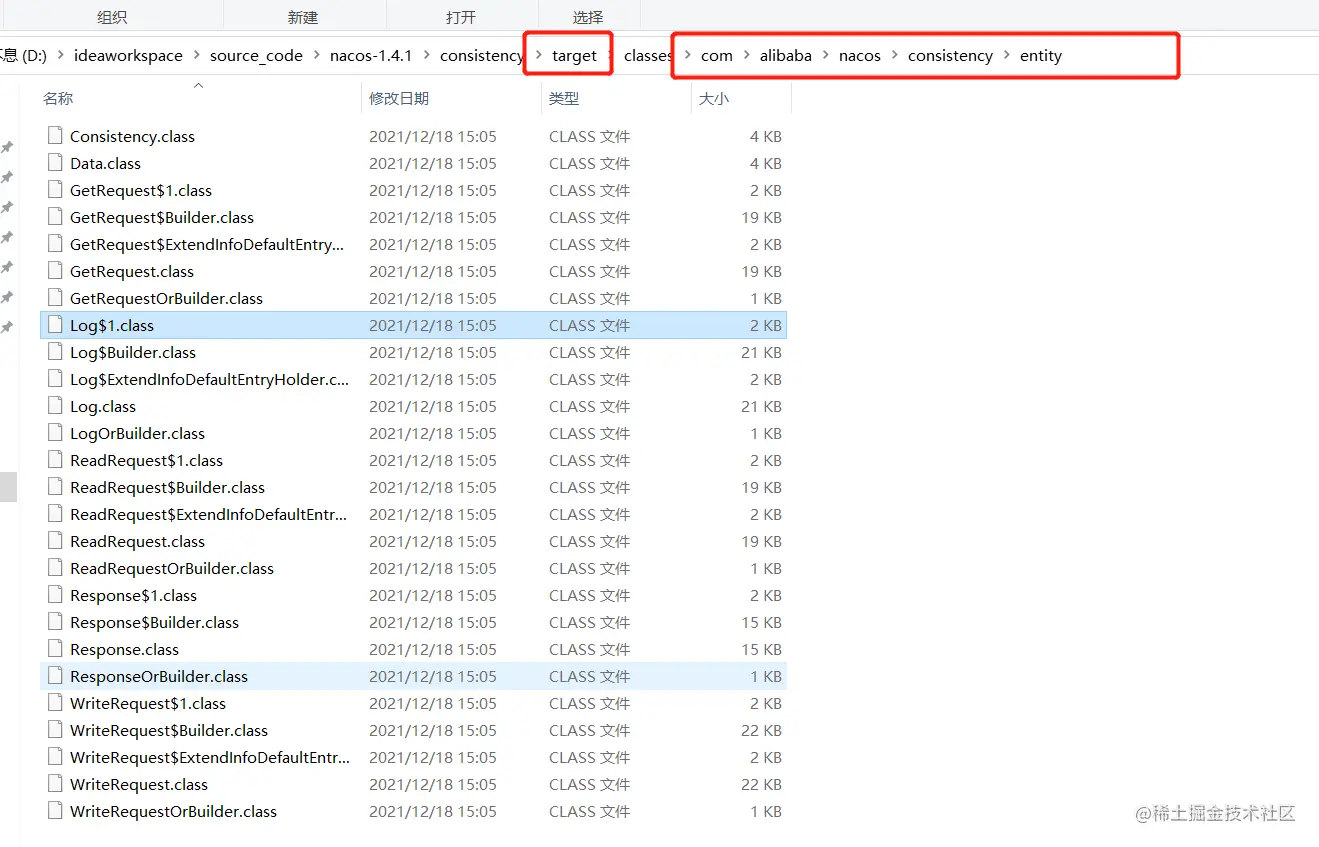
Task: Click the ReadRequestOrBuilder.class file icon
Action: pos(55,568)
